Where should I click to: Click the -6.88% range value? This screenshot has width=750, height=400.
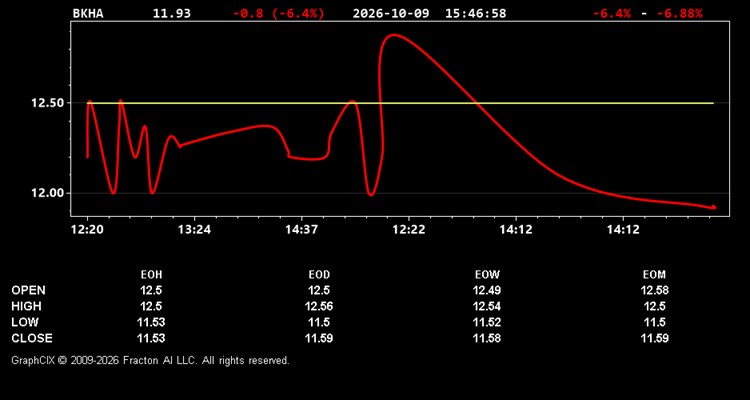[680, 13]
